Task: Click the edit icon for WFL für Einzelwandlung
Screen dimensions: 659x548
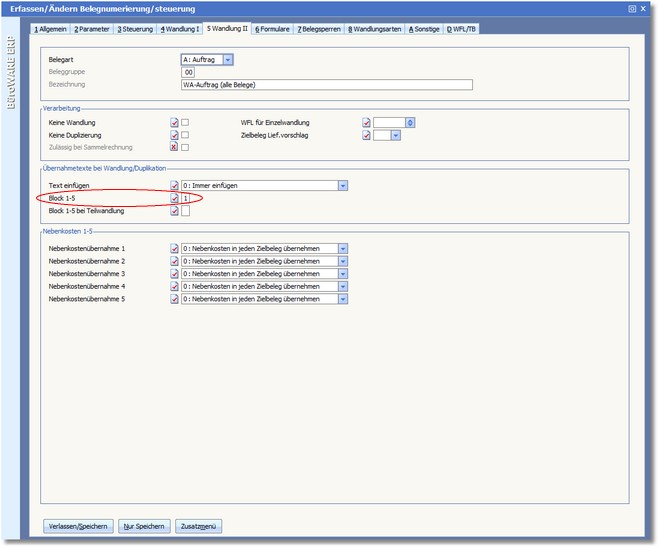Action: coord(366,122)
